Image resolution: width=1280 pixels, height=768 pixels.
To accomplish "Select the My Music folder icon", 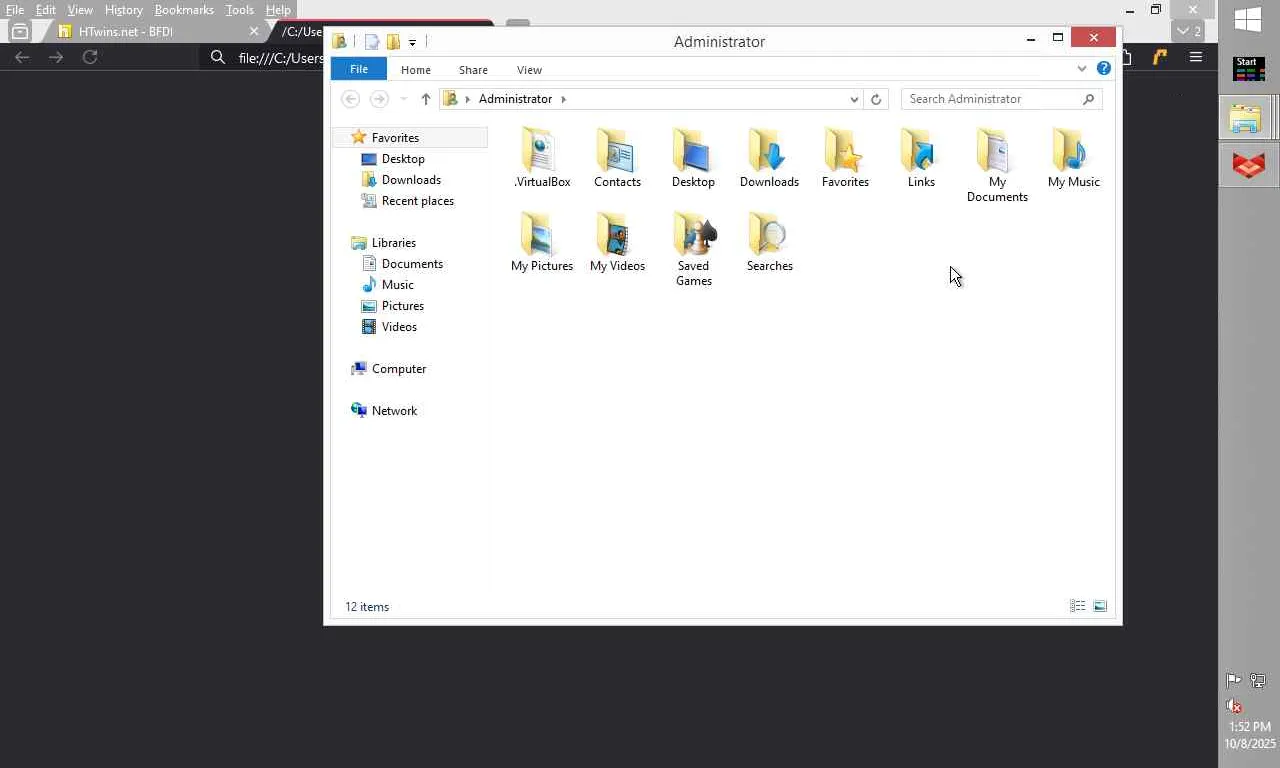I will click(x=1073, y=158).
